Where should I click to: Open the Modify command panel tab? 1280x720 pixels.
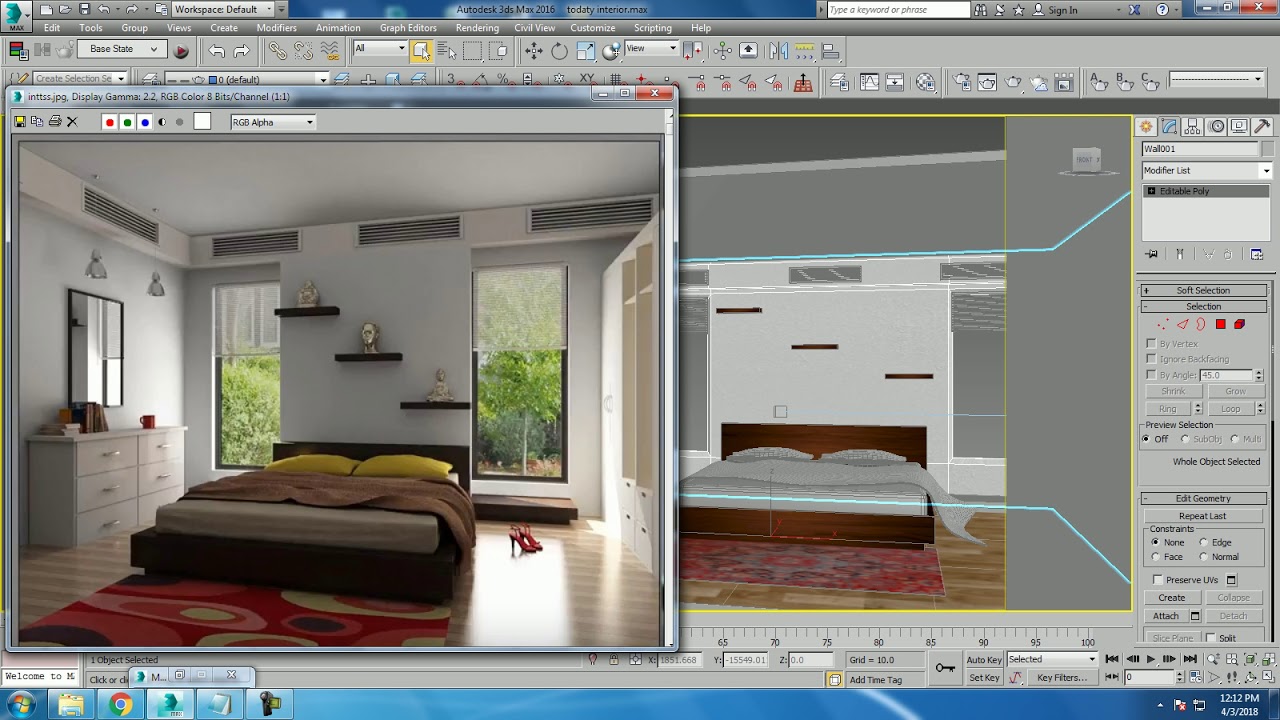pos(1169,127)
